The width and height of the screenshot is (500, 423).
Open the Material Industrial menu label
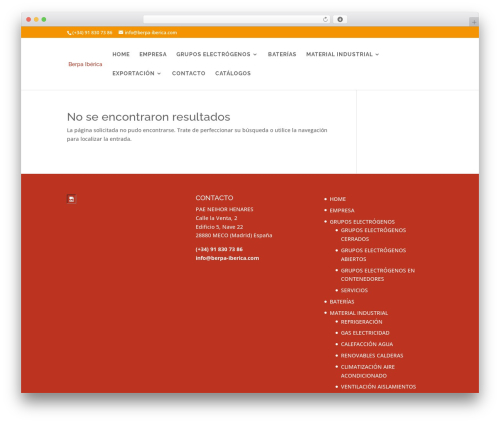coord(339,54)
